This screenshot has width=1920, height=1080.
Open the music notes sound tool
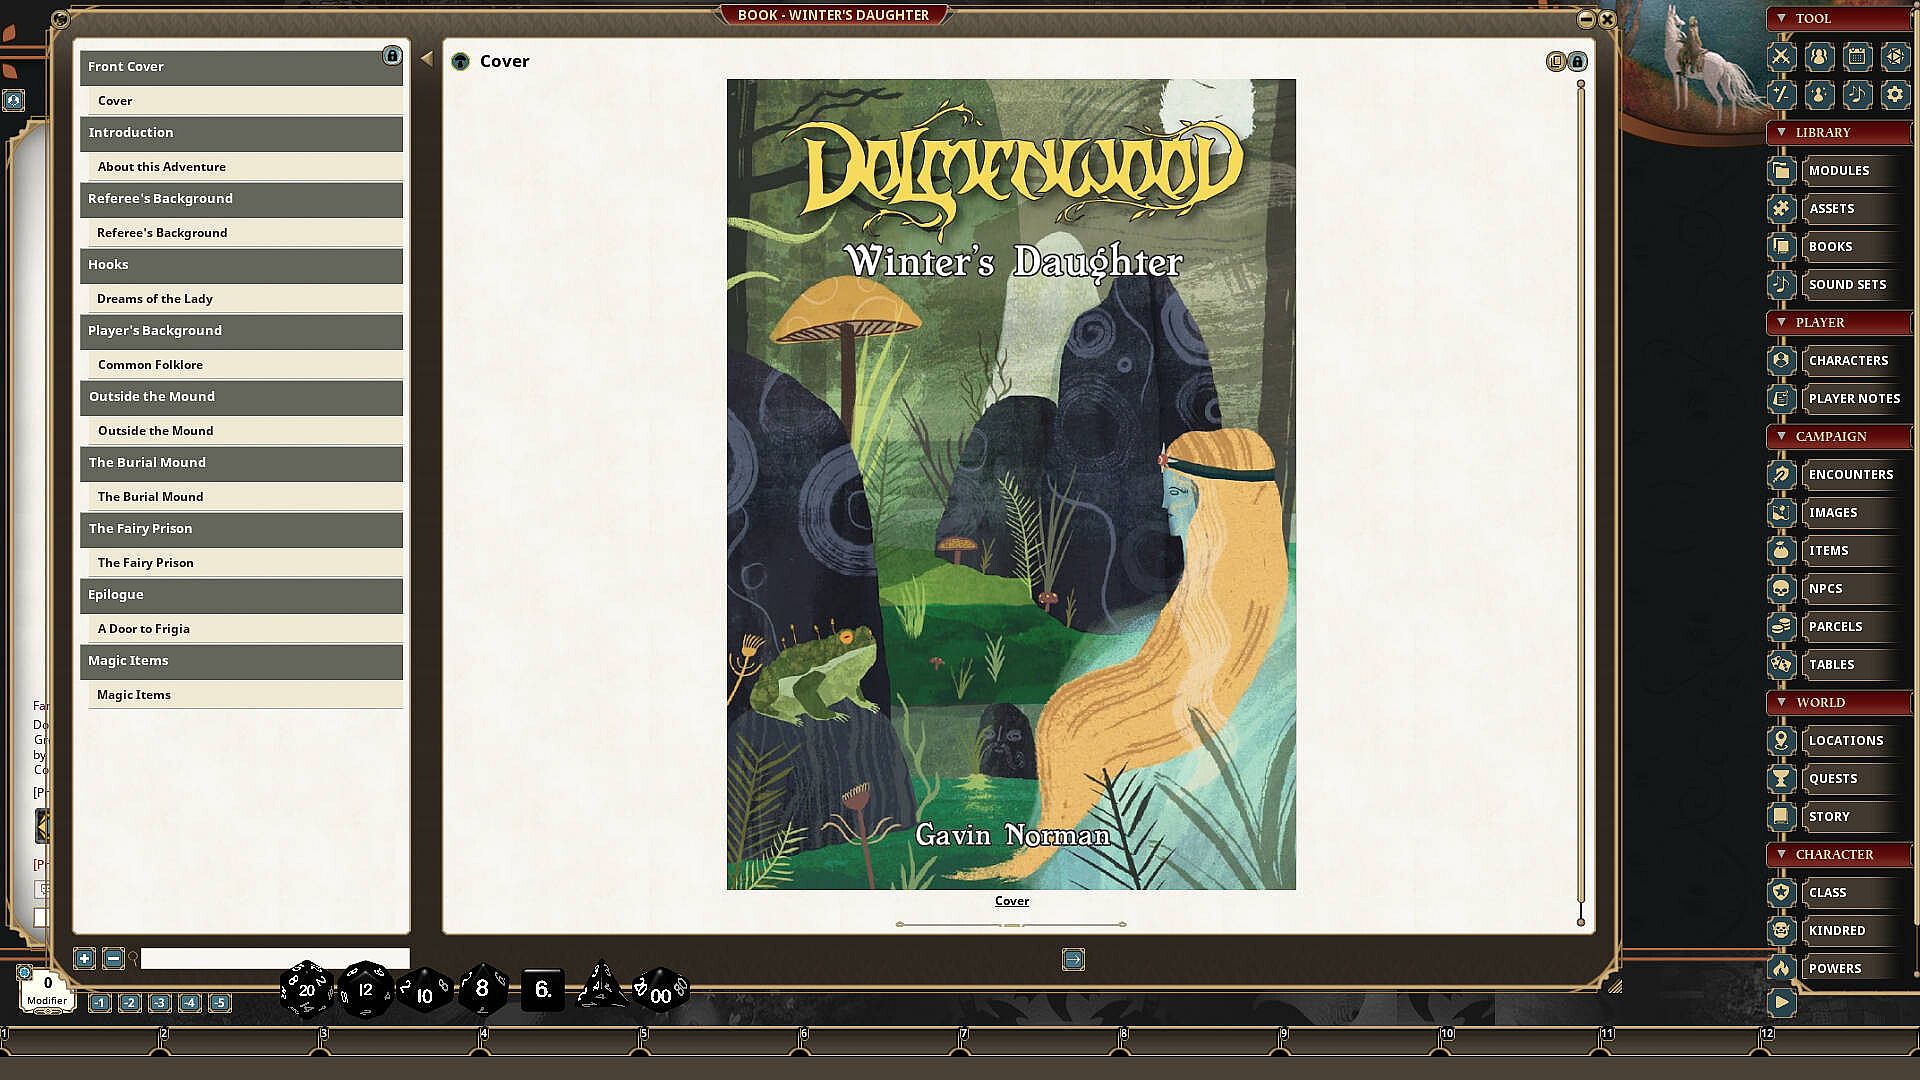[1857, 95]
